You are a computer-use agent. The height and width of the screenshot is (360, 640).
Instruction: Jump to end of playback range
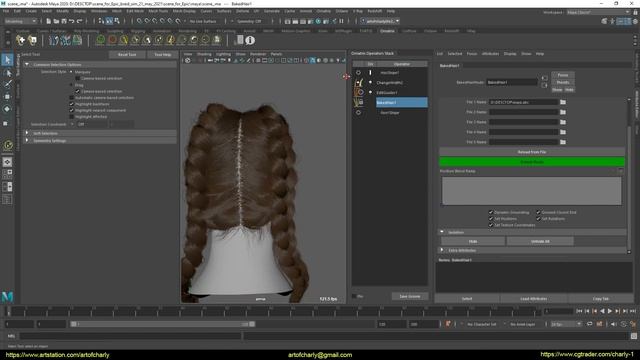[x=633, y=311]
